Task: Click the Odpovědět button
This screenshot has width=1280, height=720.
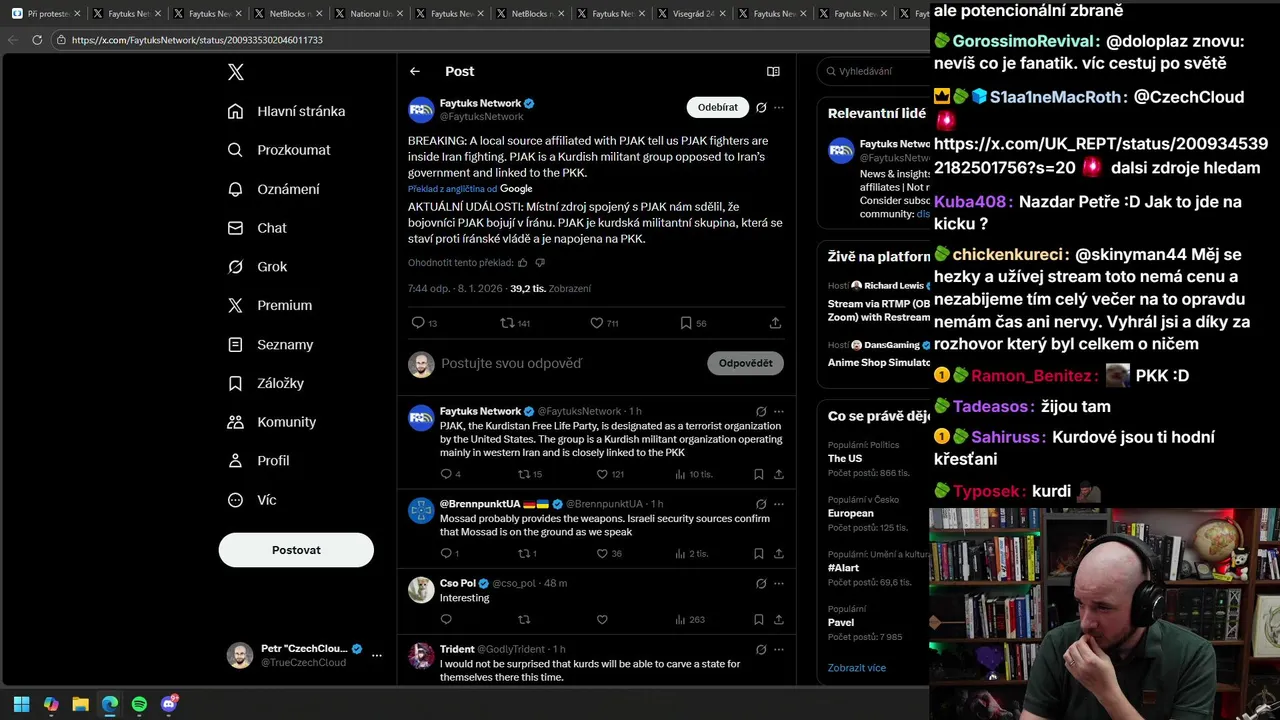Action: coord(745,363)
